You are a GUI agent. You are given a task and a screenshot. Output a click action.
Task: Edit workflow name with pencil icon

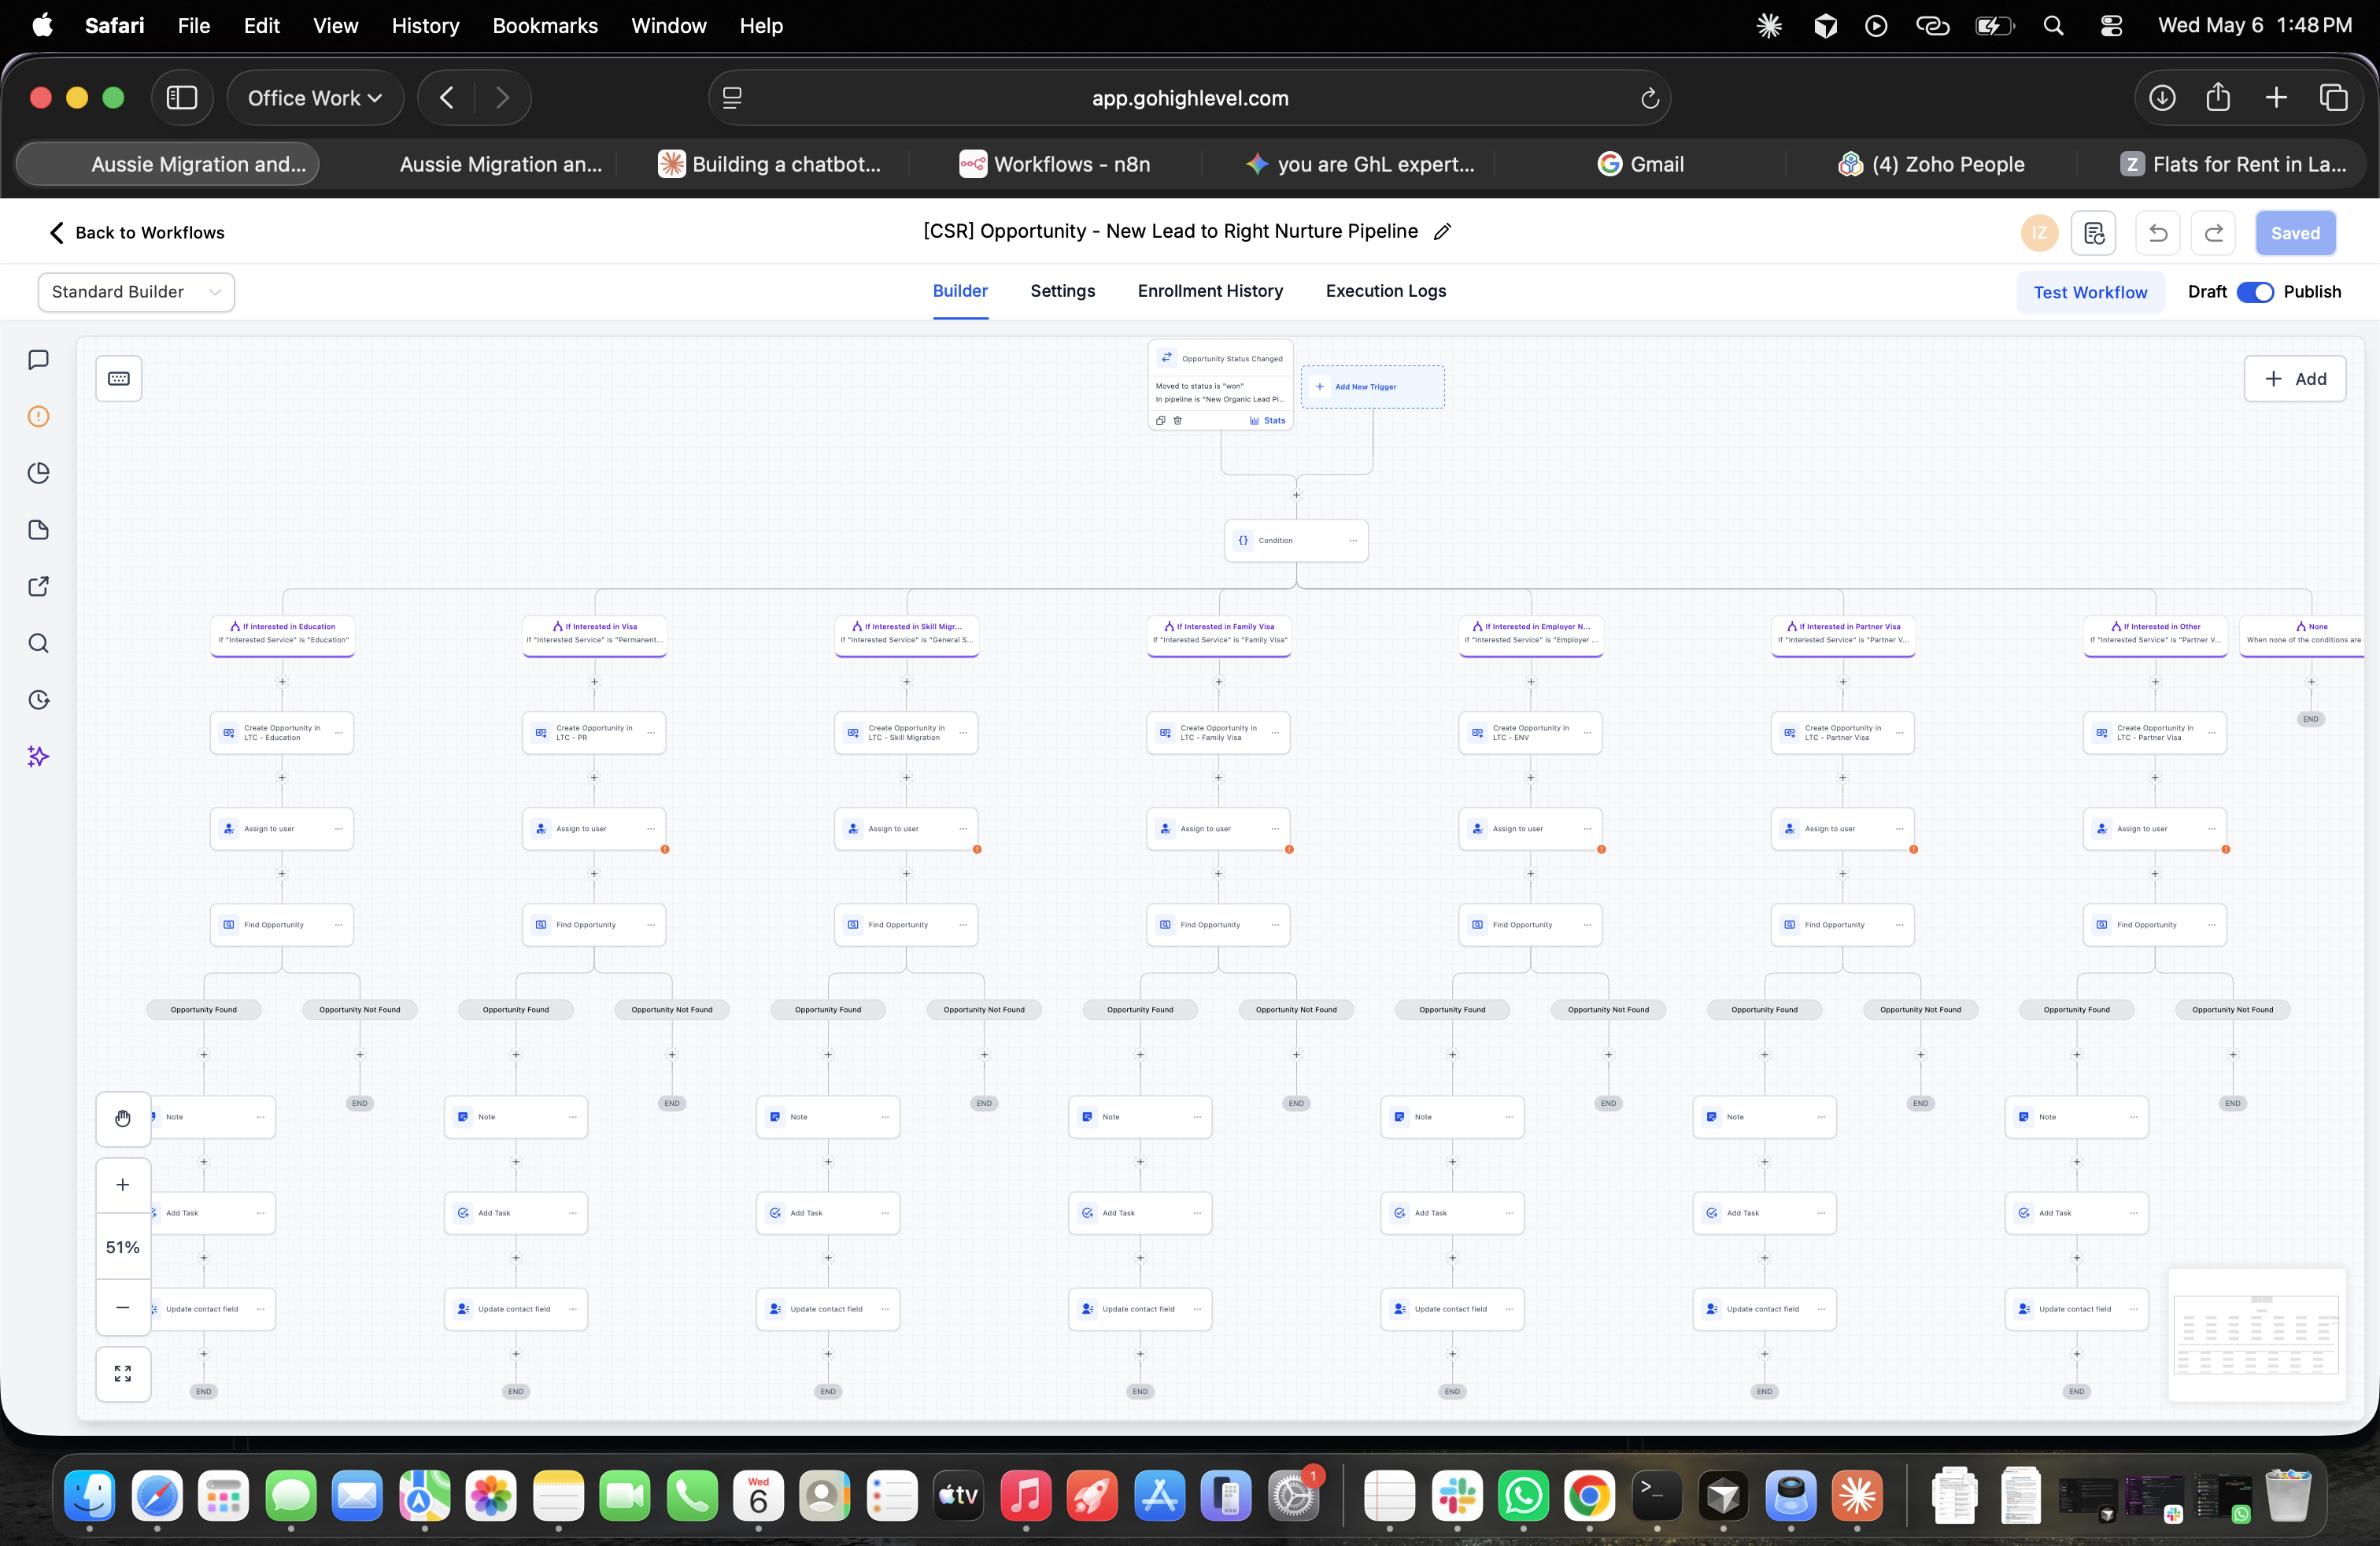click(x=1442, y=232)
